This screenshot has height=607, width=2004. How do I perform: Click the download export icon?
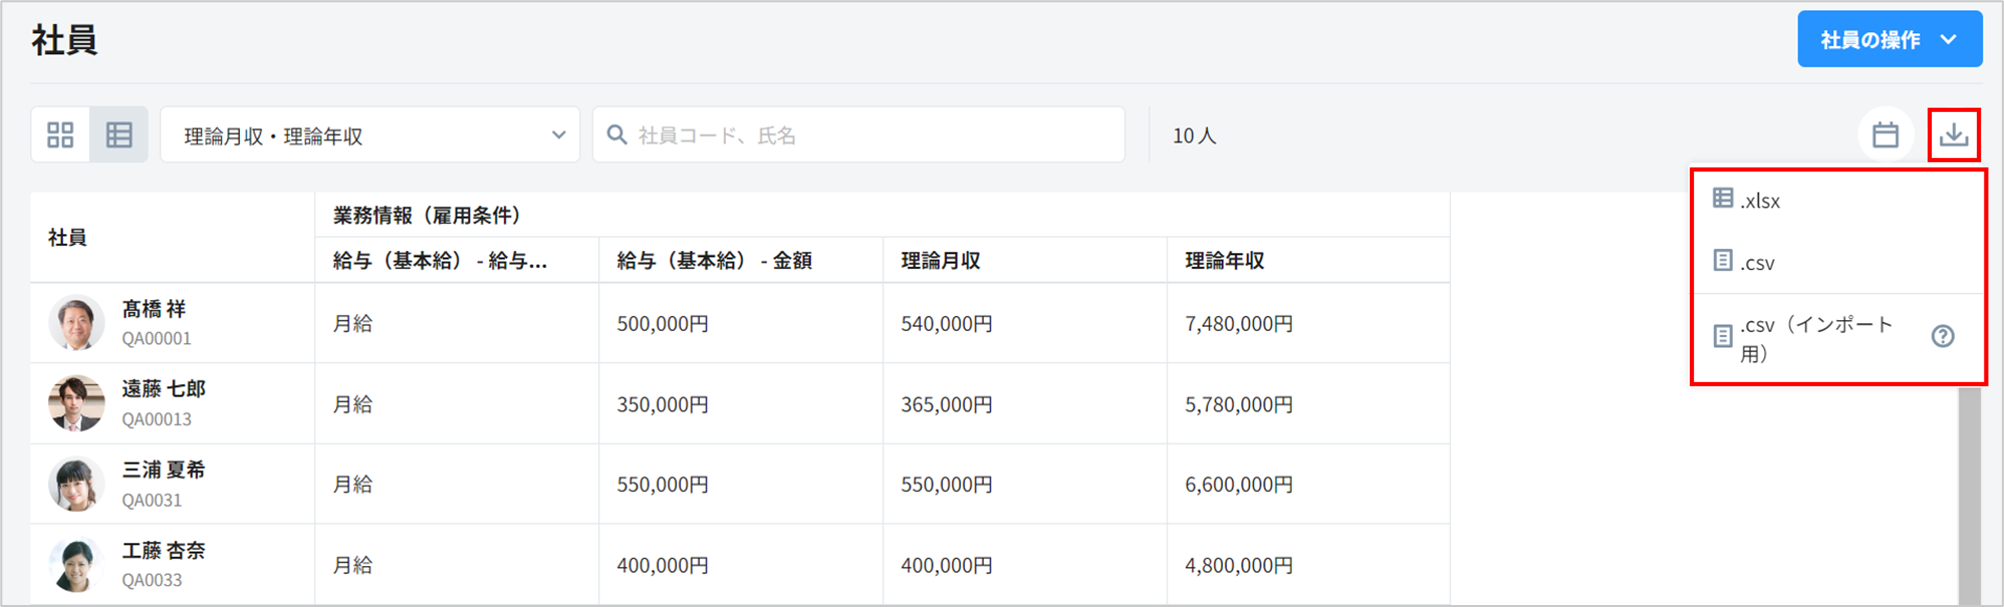pyautogui.click(x=1953, y=135)
